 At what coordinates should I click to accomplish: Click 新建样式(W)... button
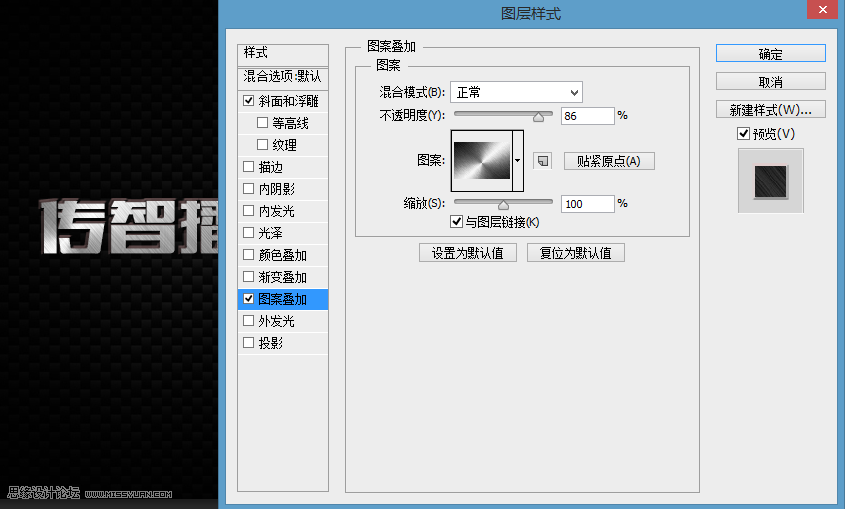pos(771,109)
